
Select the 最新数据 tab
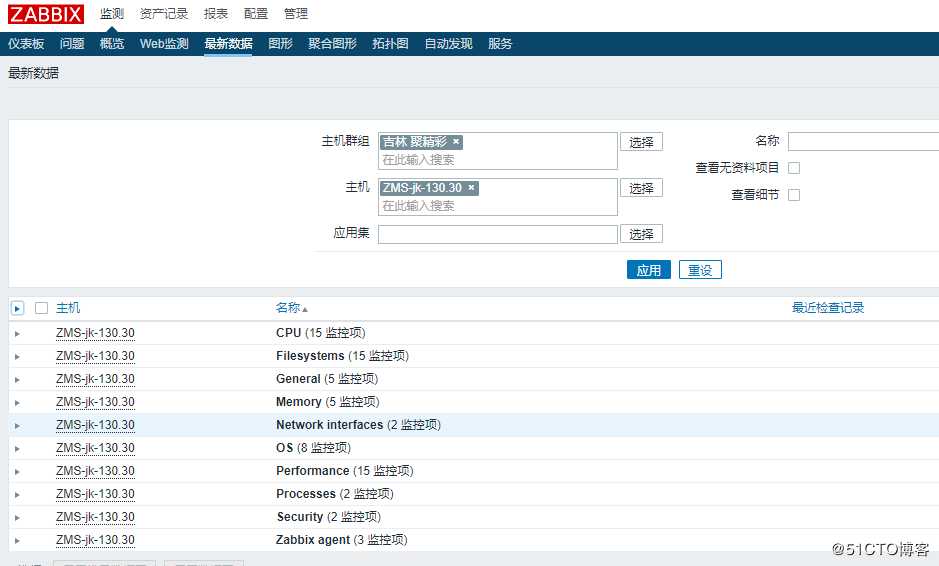click(228, 44)
